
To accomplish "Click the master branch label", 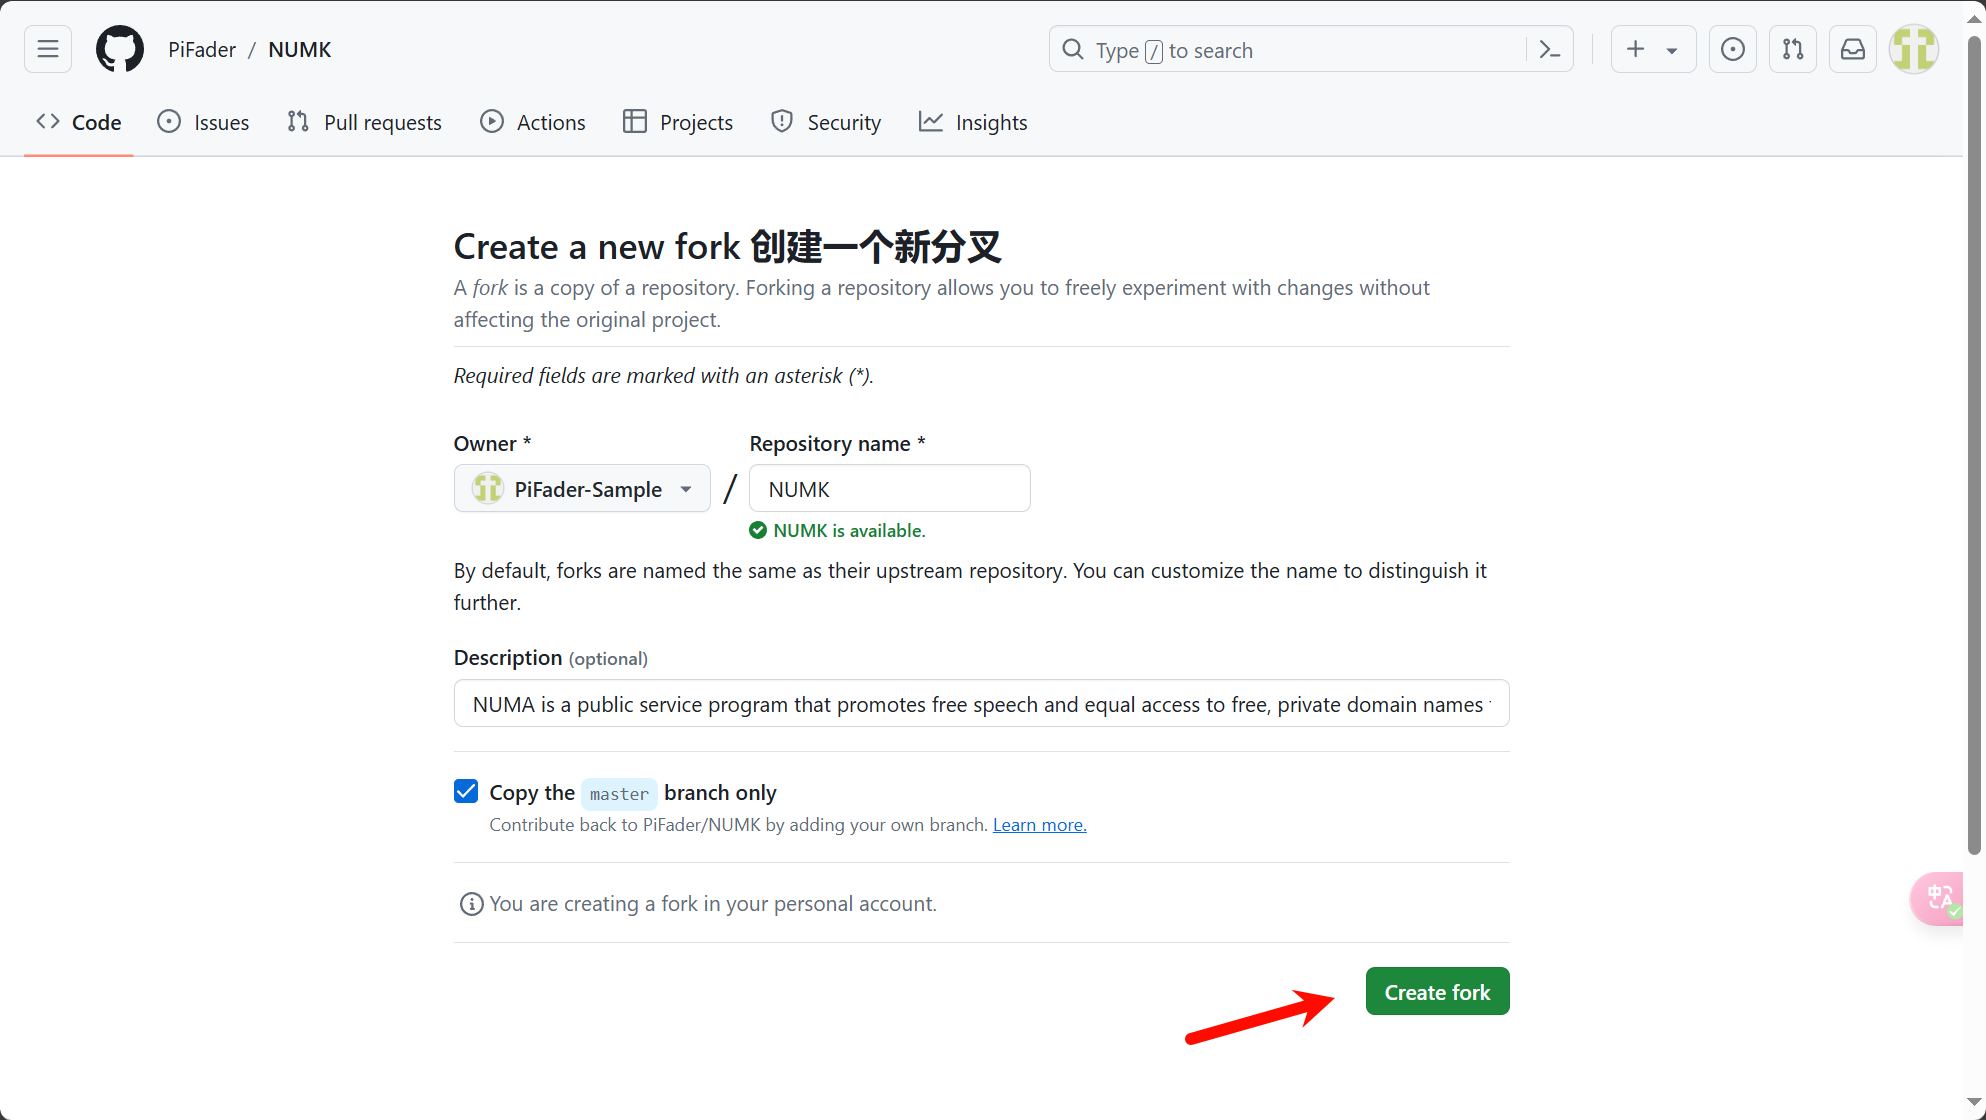I will (619, 794).
